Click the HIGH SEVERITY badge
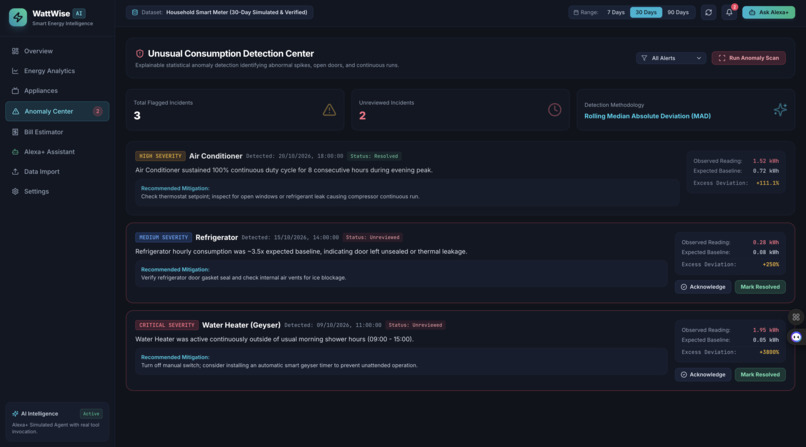 pyautogui.click(x=160, y=156)
